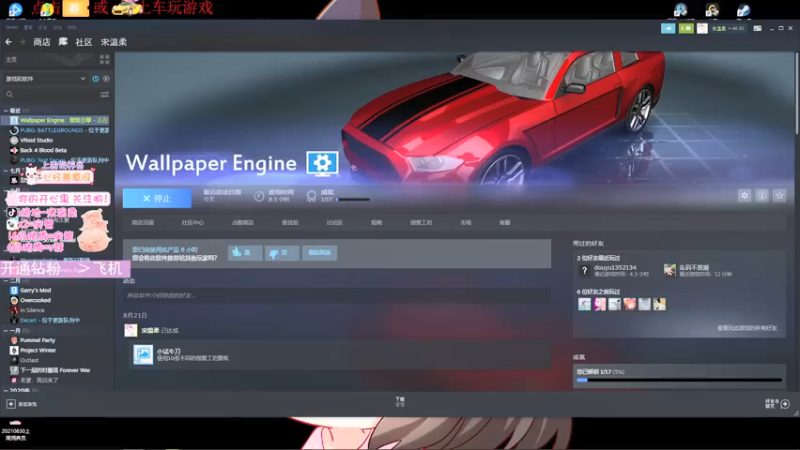Collapse the 2020 section

6,390
